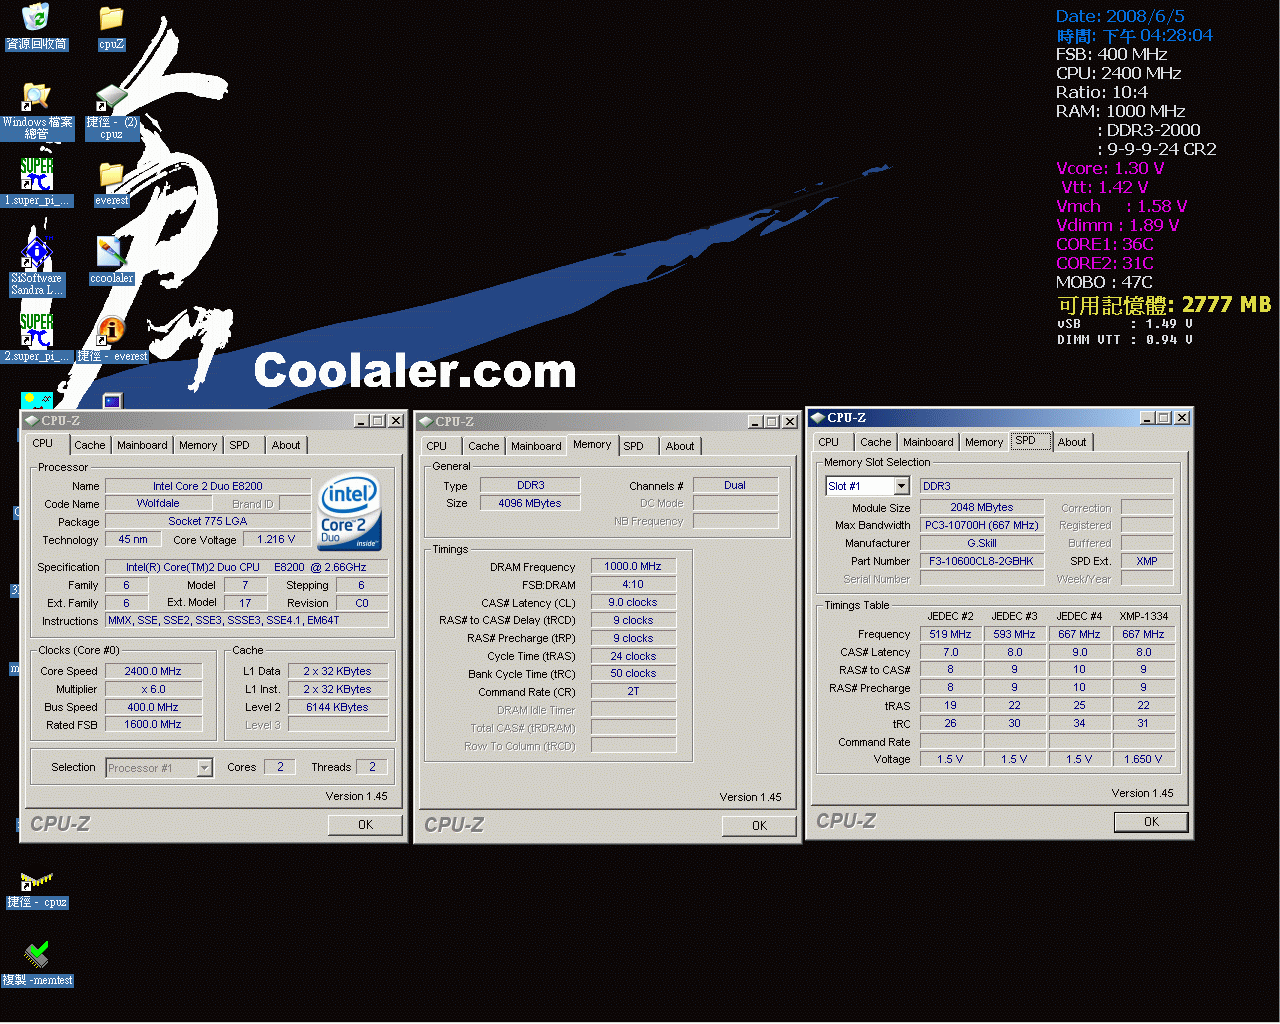Click 'PC3-10700H (667 MHz)' max bandwidth value
Image resolution: width=1280 pixels, height=1024 pixels.
point(982,526)
